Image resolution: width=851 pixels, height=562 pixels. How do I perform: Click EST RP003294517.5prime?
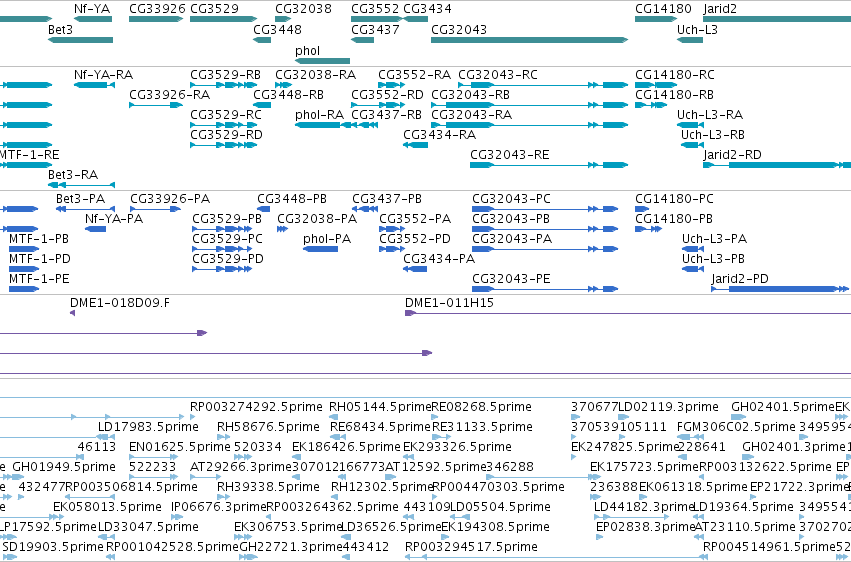471,547
